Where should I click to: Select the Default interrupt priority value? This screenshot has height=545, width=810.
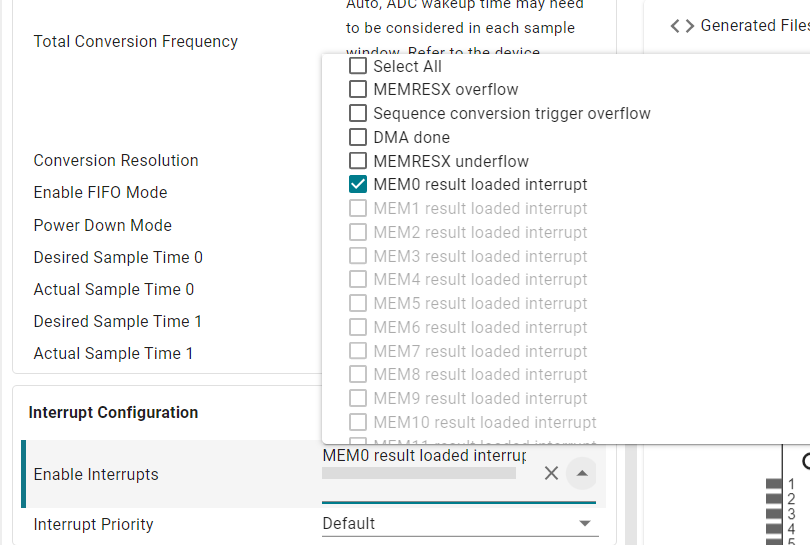click(349, 524)
